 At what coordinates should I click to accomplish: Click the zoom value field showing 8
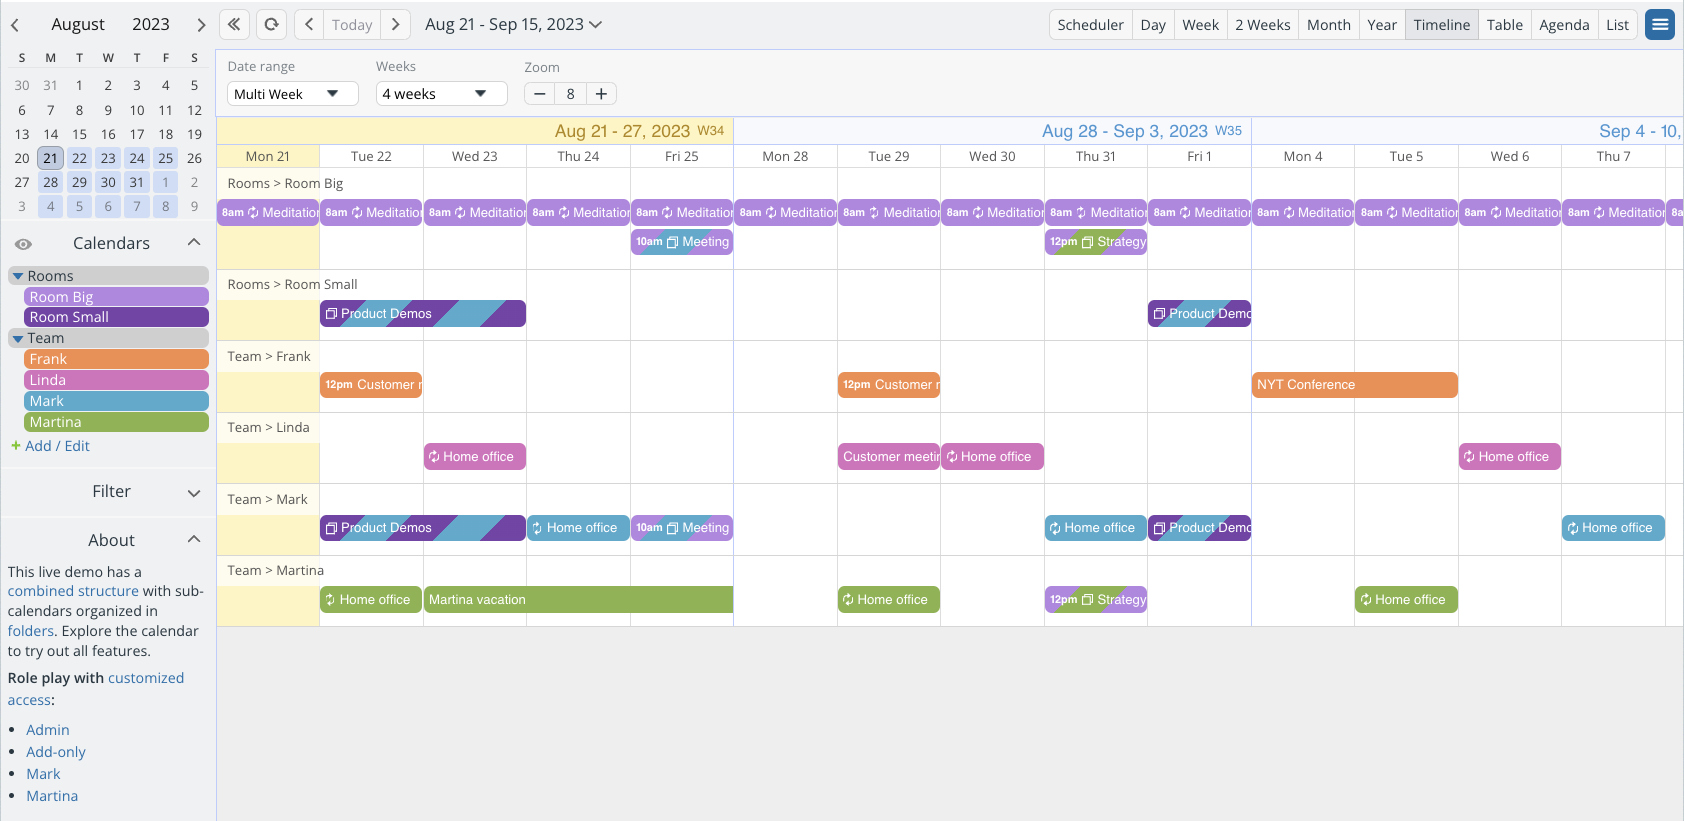[x=570, y=94]
